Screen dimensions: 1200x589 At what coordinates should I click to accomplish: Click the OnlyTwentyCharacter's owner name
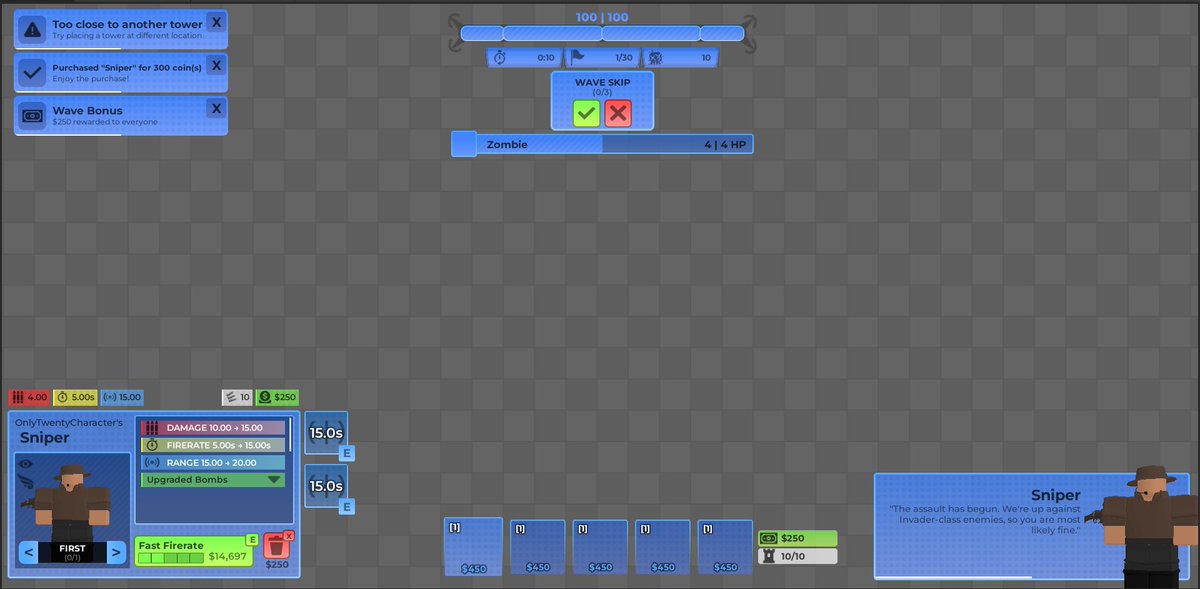[69, 423]
